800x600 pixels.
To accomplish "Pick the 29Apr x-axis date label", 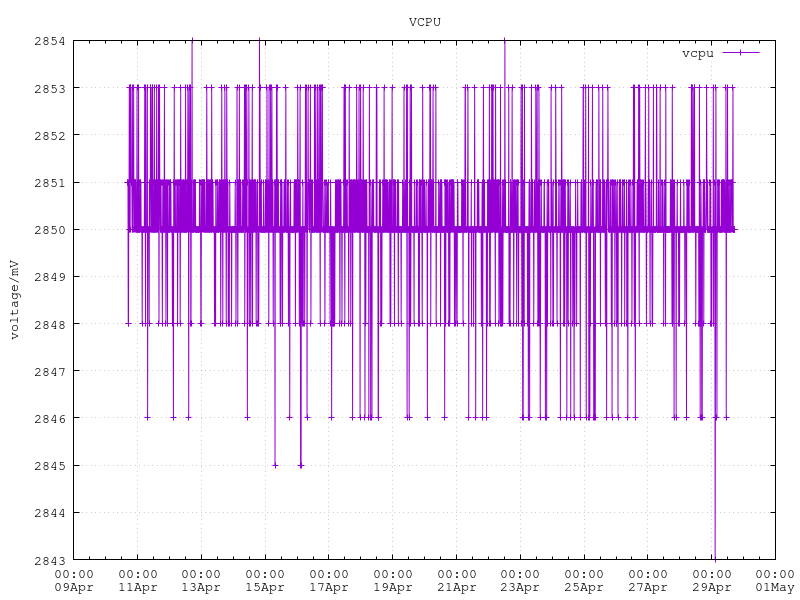I will 711,588.
